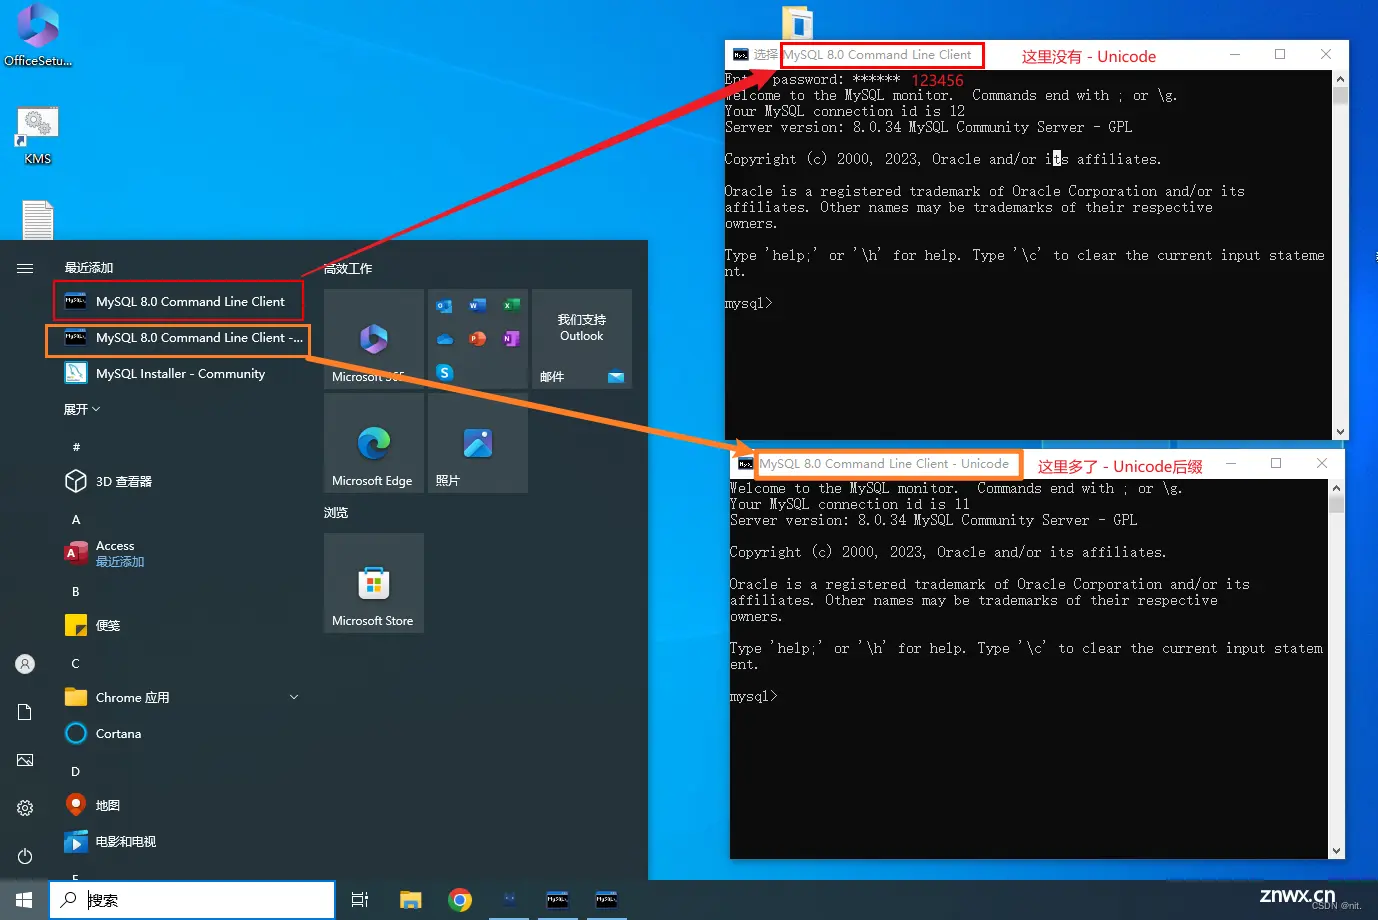Click MySQL Installer icon in start list
The height and width of the screenshot is (920, 1378).
pyautogui.click(x=76, y=373)
